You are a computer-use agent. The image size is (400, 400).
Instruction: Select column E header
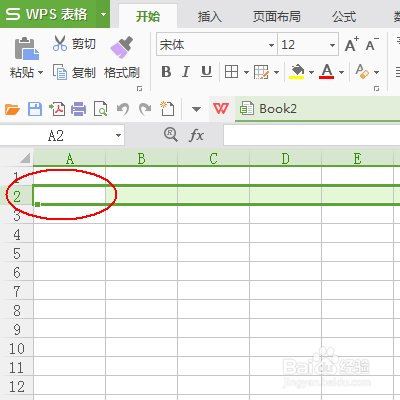pyautogui.click(x=357, y=158)
